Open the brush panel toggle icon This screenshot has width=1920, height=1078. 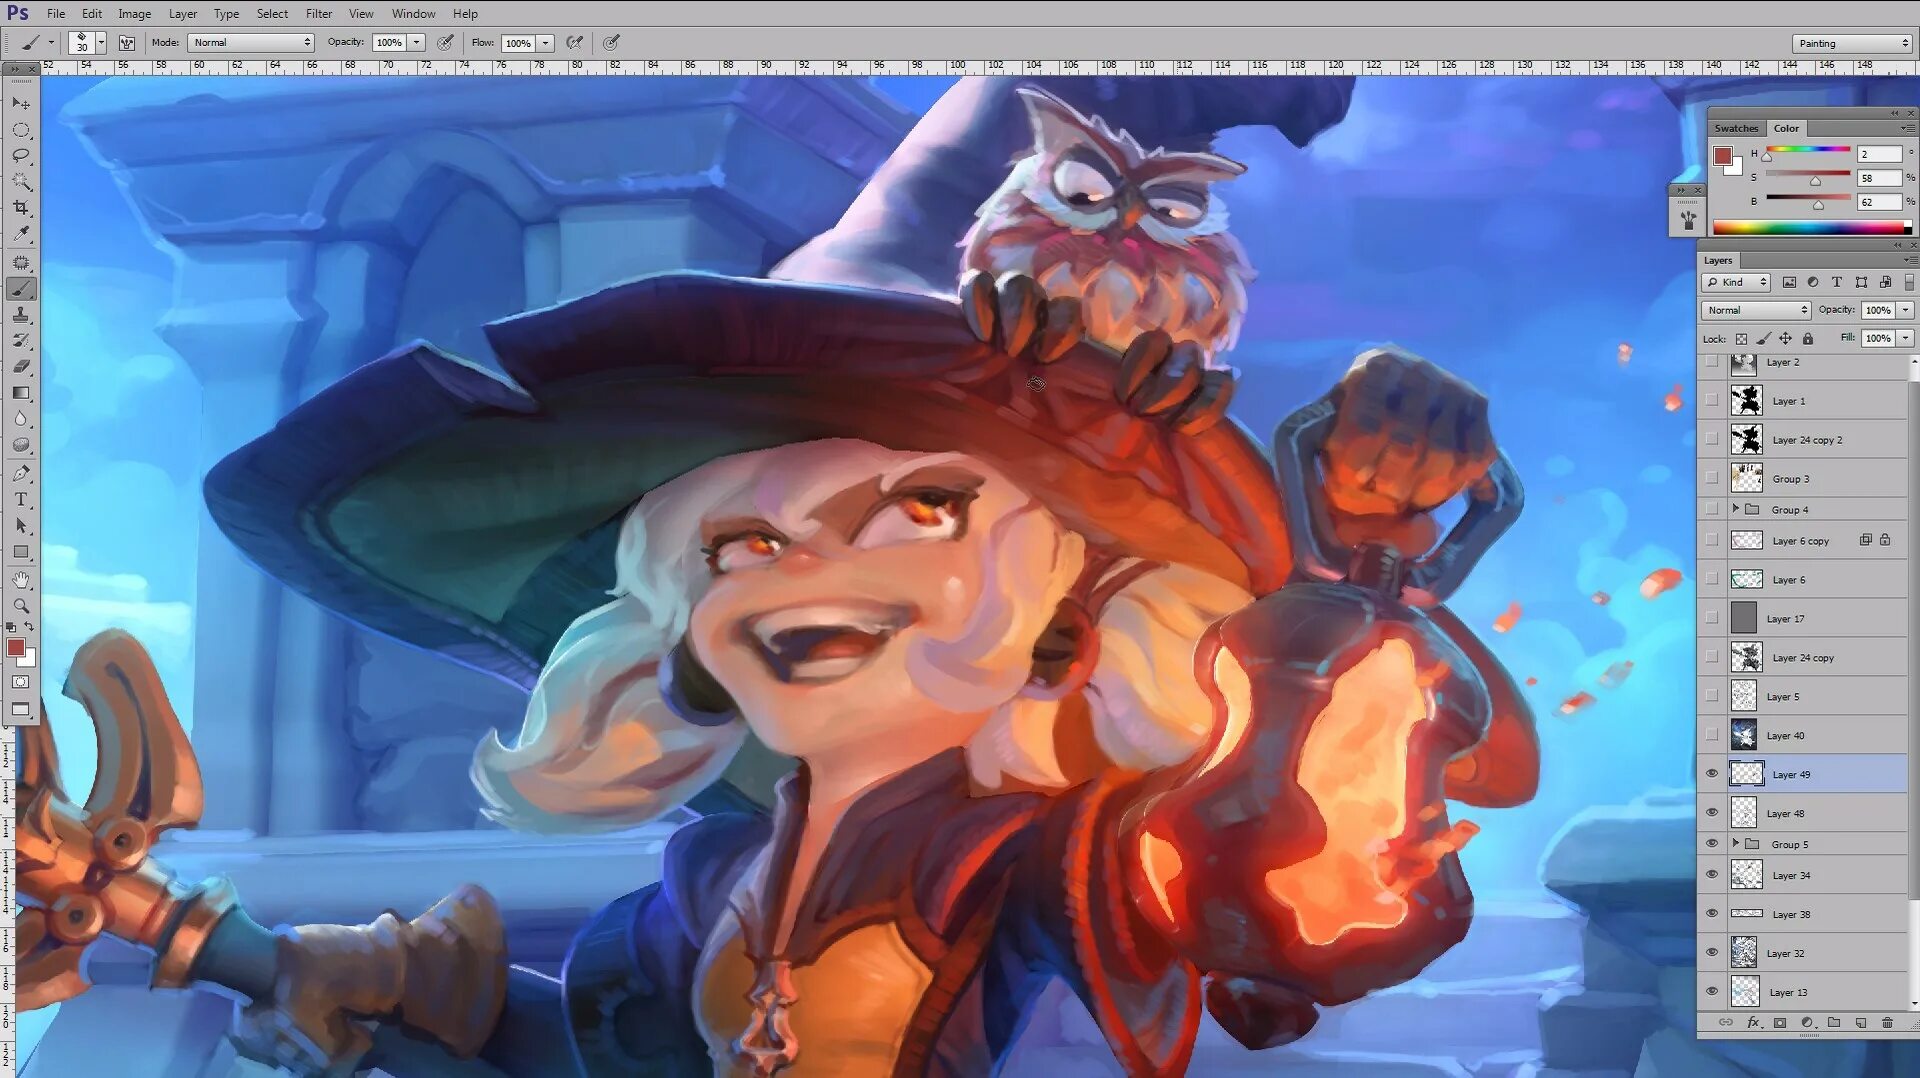(127, 43)
